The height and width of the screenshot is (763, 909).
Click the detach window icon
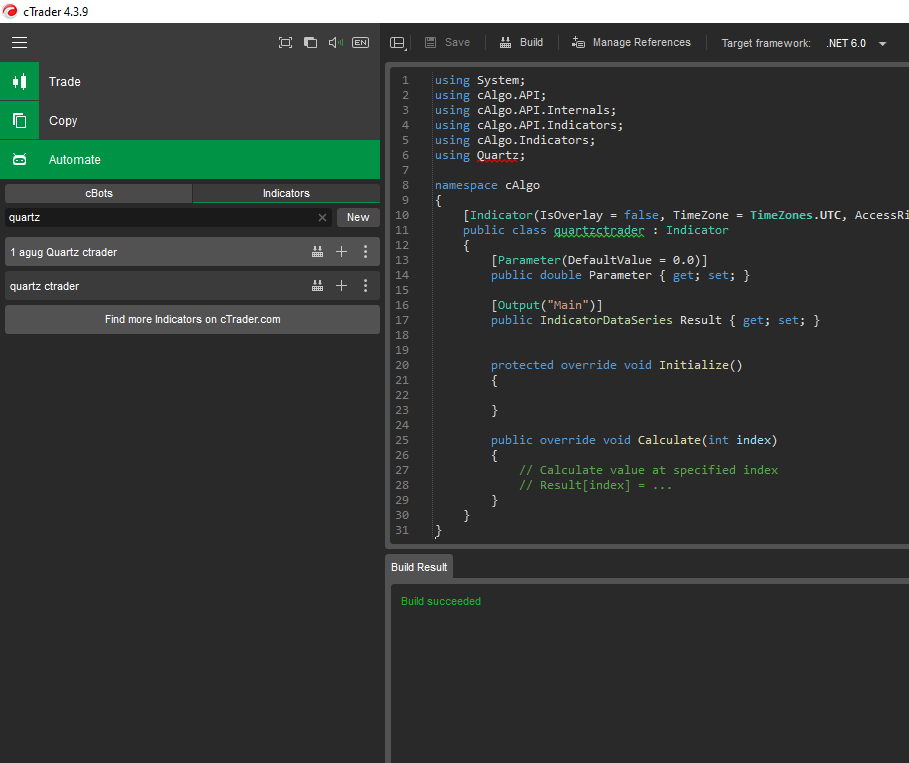click(310, 42)
